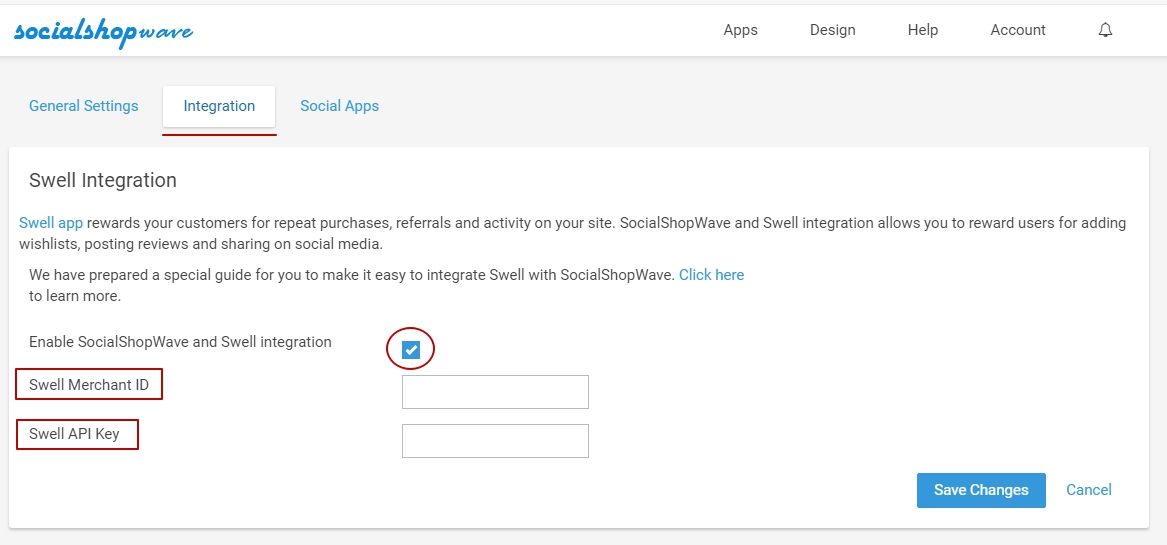Open the Help menu
Viewport: 1167px width, 545px height.
pyautogui.click(x=923, y=31)
